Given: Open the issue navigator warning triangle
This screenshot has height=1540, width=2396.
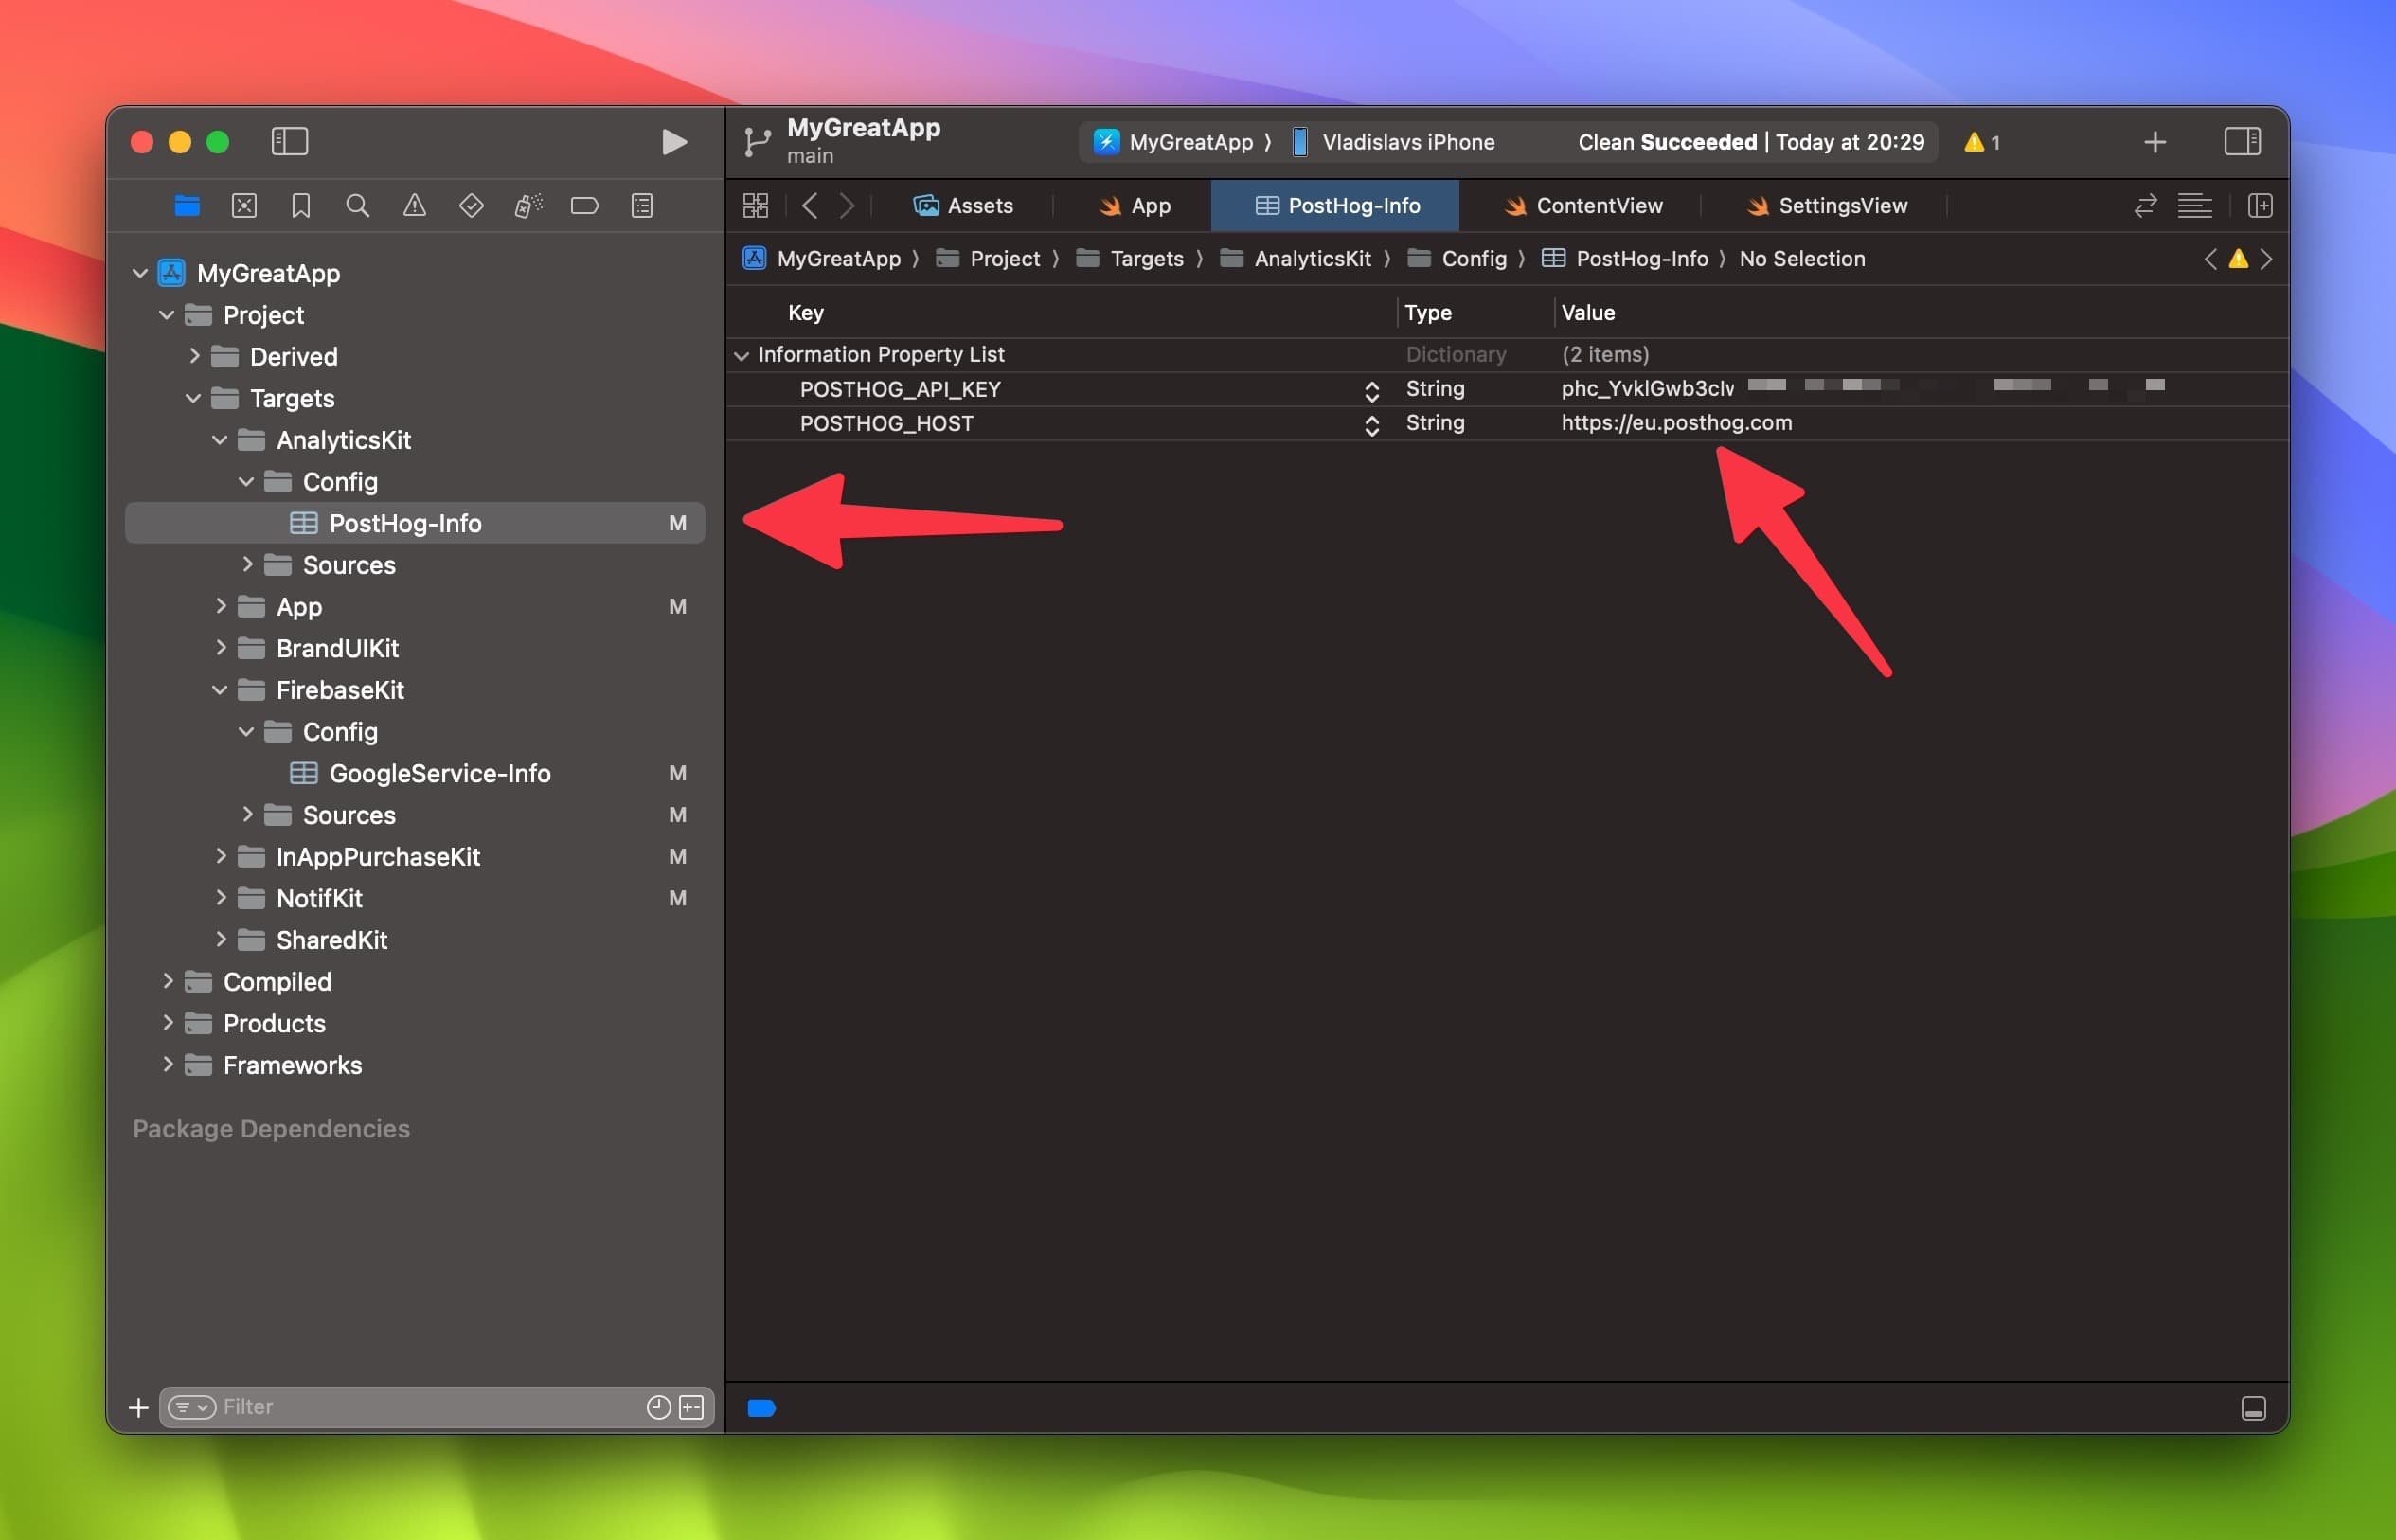Looking at the screenshot, I should tap(414, 206).
